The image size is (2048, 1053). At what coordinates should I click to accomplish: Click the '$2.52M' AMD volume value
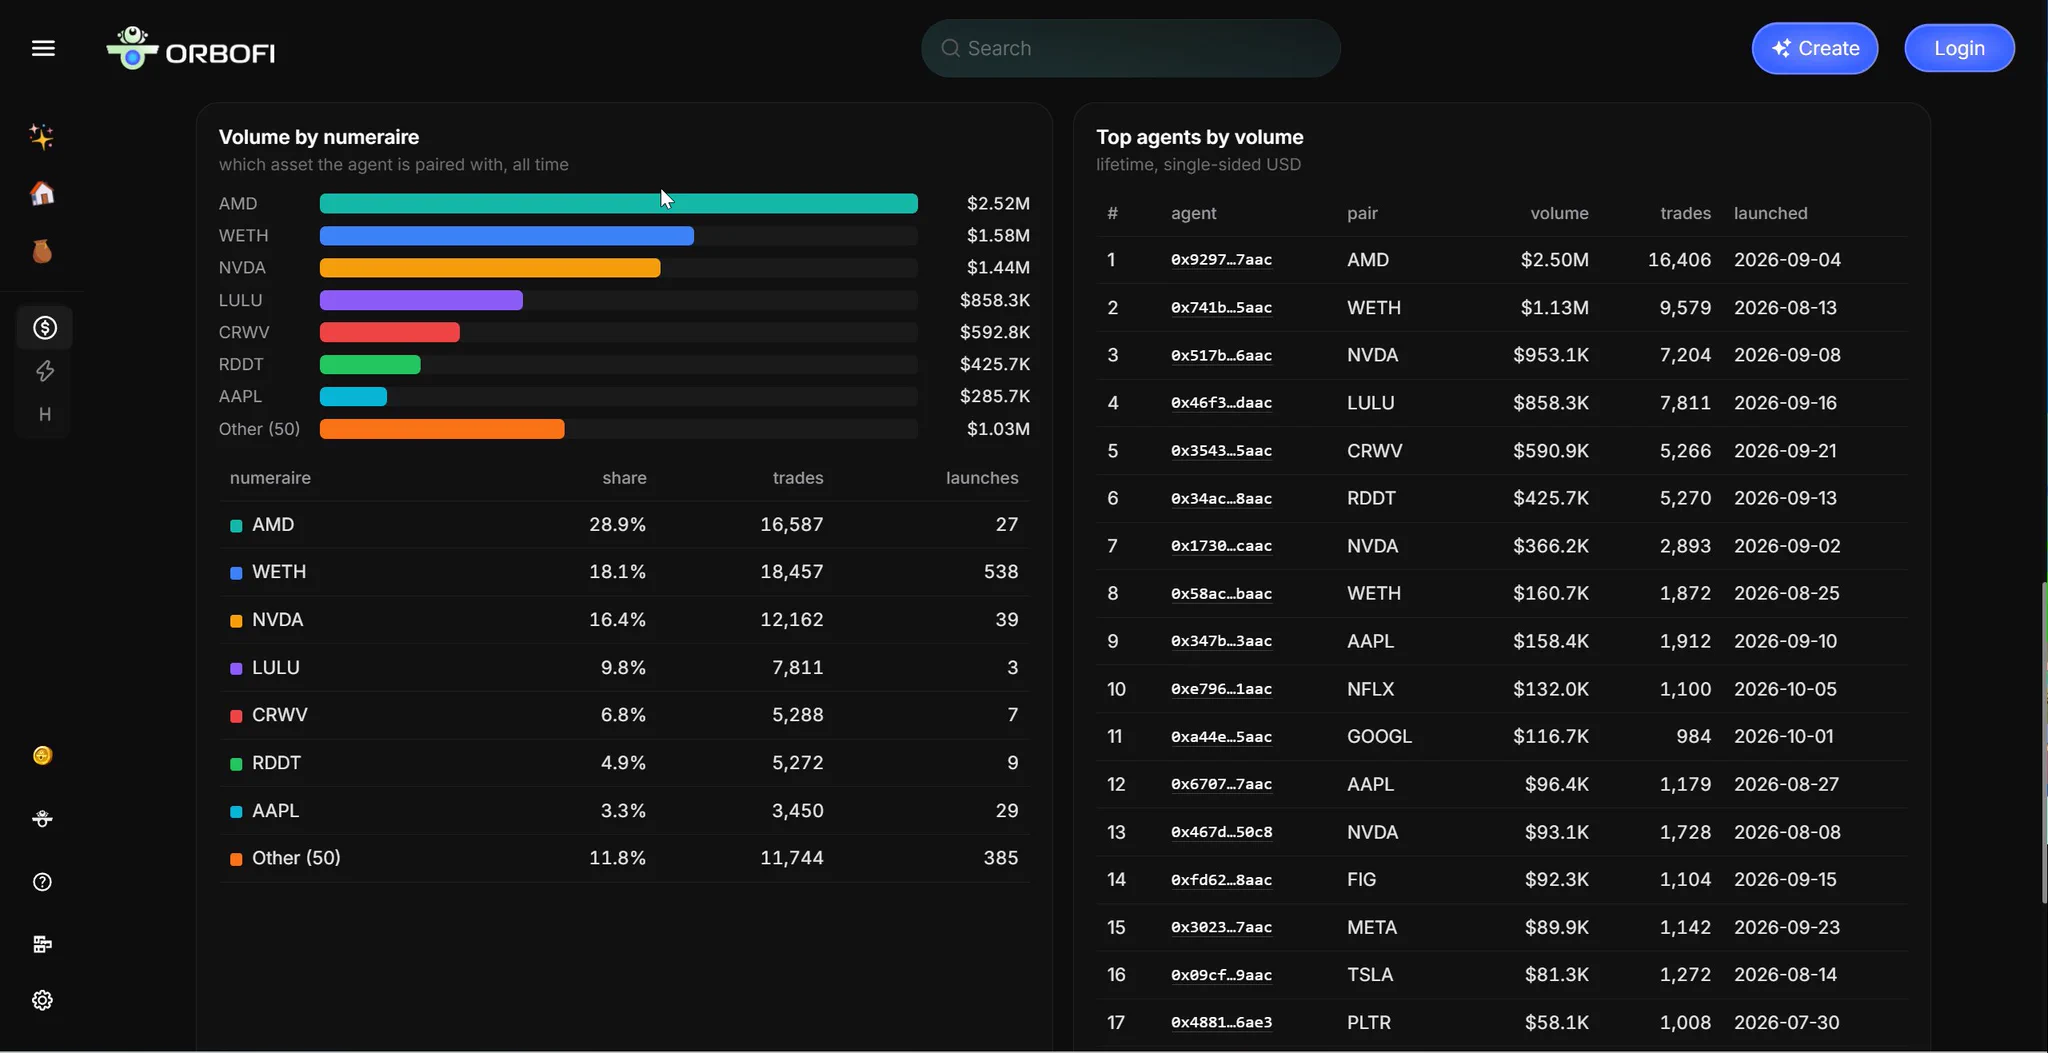point(998,203)
